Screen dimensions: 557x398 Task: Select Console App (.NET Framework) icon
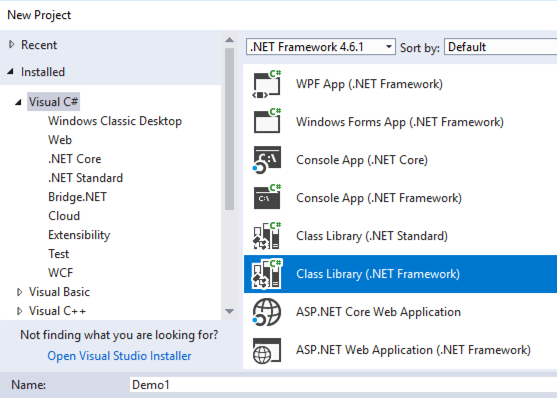267,198
